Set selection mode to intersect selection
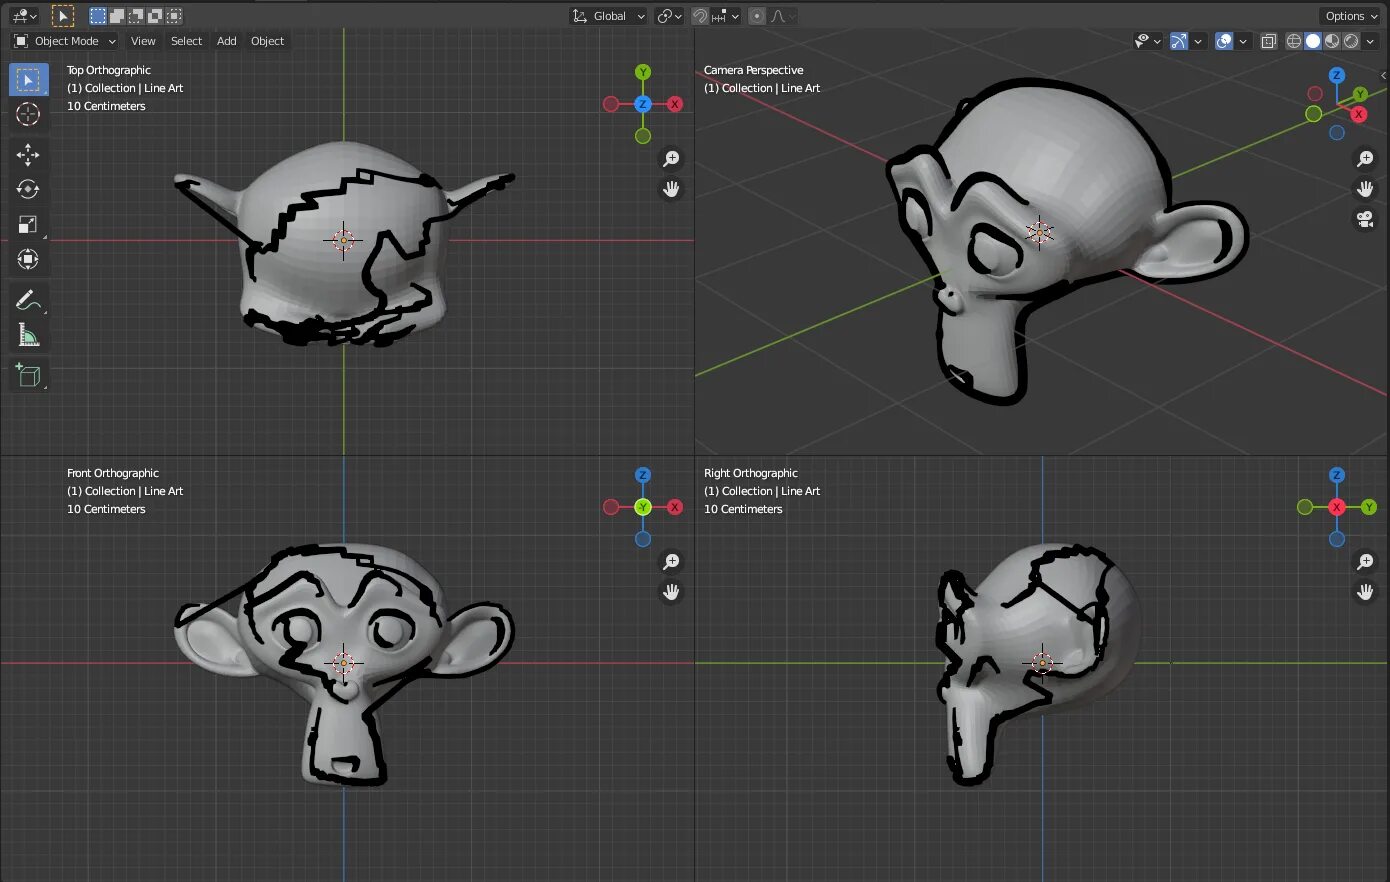 (174, 16)
